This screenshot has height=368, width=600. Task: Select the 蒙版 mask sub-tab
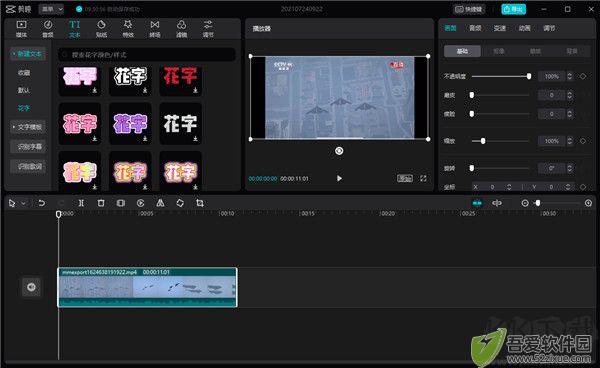pos(535,51)
